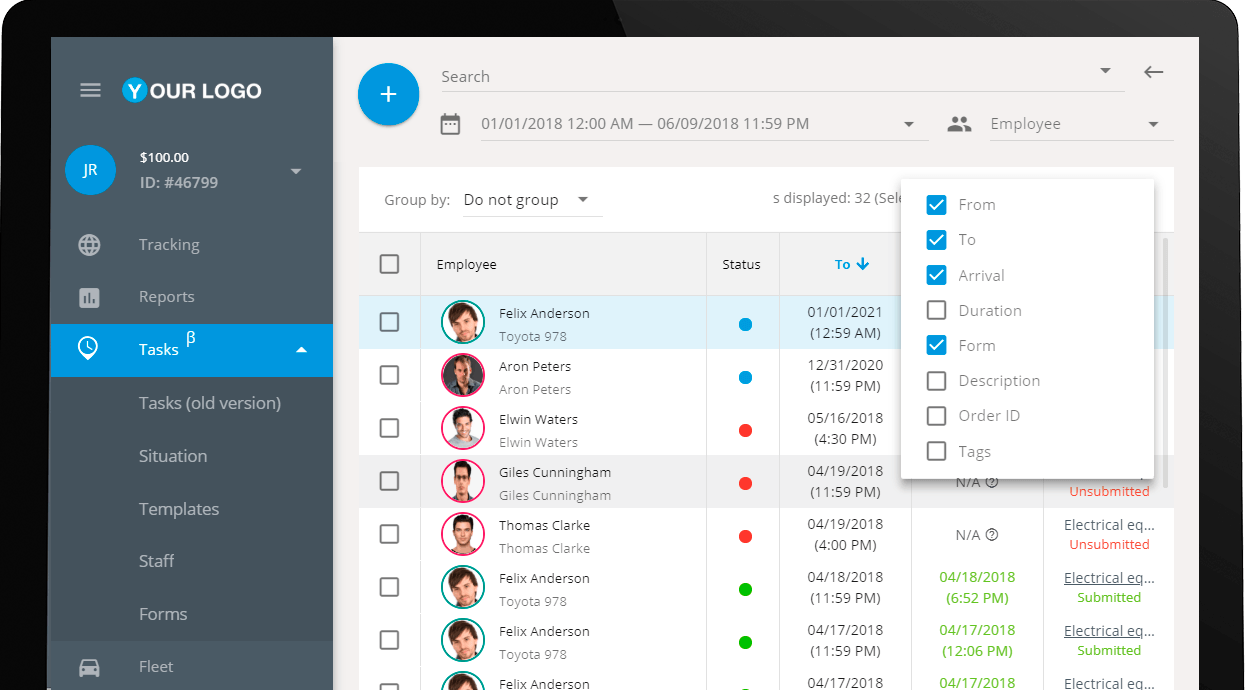Viewport: 1247px width, 690px height.
Task: Click the Fleet car icon
Action: coord(89,667)
